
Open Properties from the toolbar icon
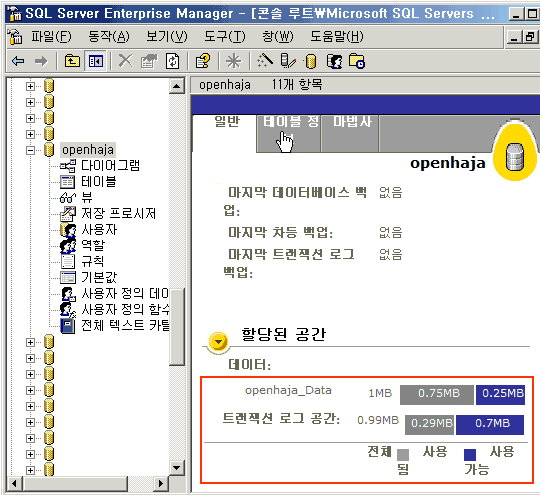pyautogui.click(x=149, y=61)
